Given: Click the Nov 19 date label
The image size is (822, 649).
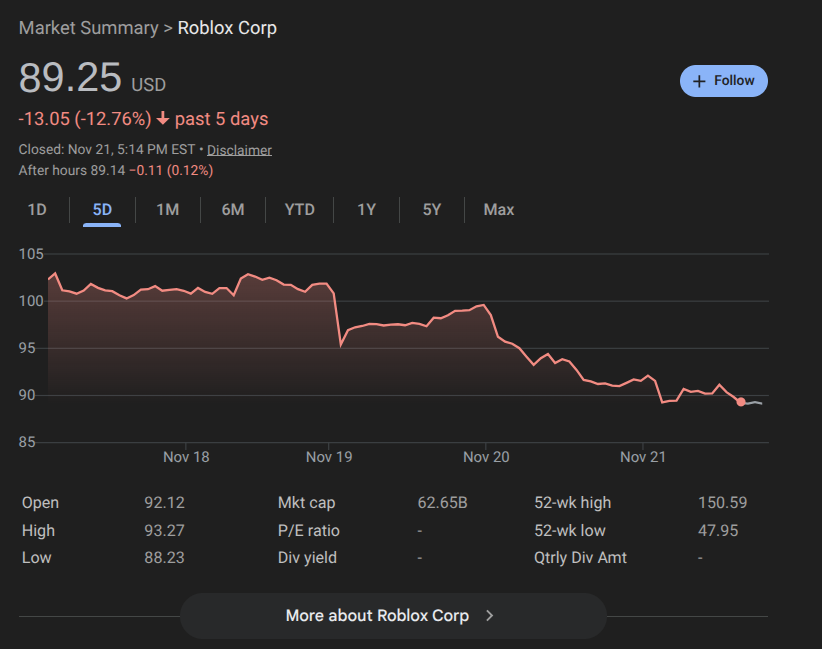Looking at the screenshot, I should click(329, 457).
